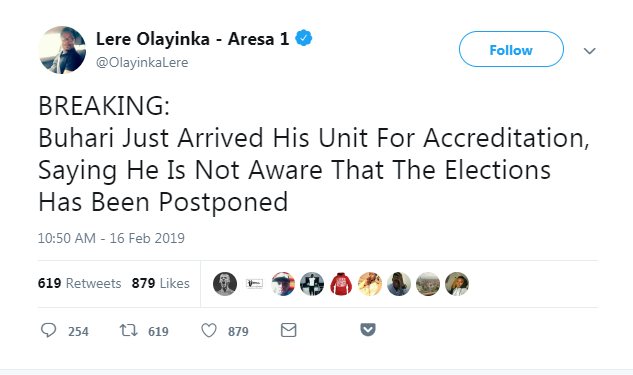Open the first liker's grayscale avatar
633x375 pixels.
tap(225, 284)
